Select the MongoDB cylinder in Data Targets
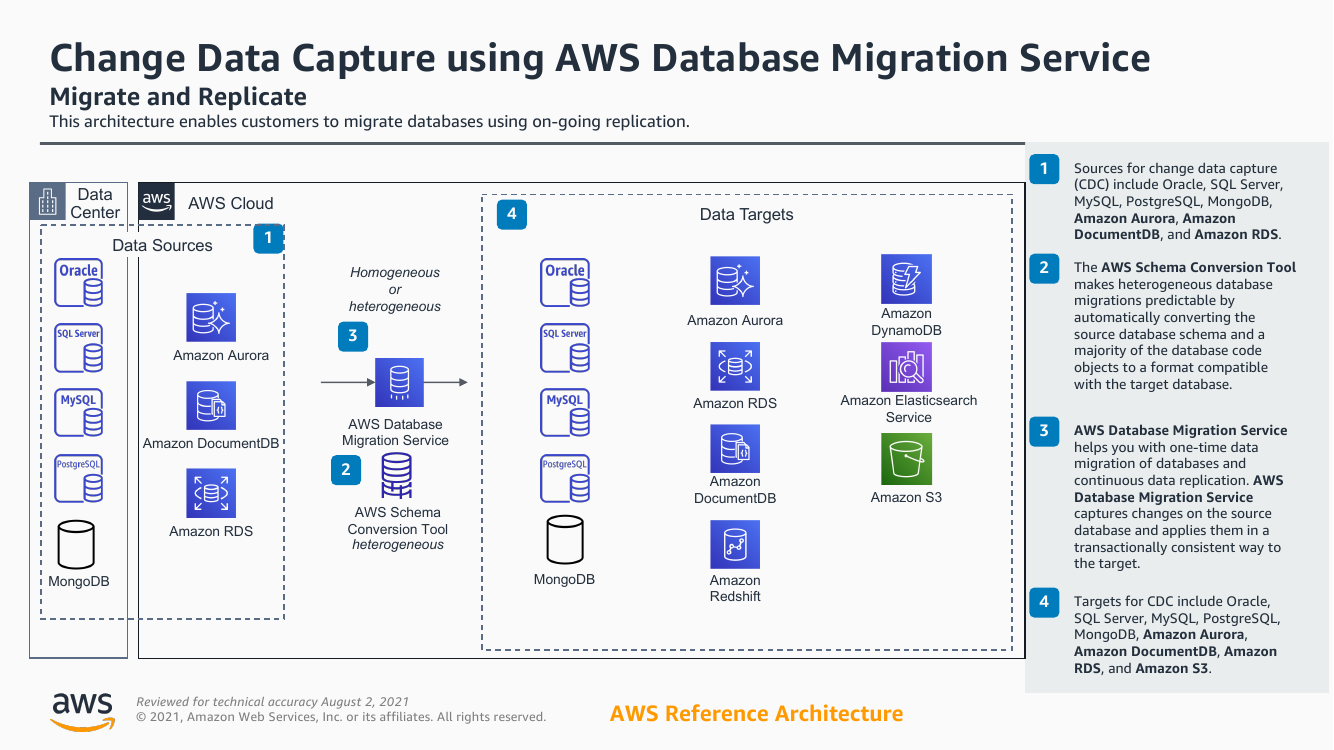Viewport: 1334px width, 750px height. coord(565,540)
